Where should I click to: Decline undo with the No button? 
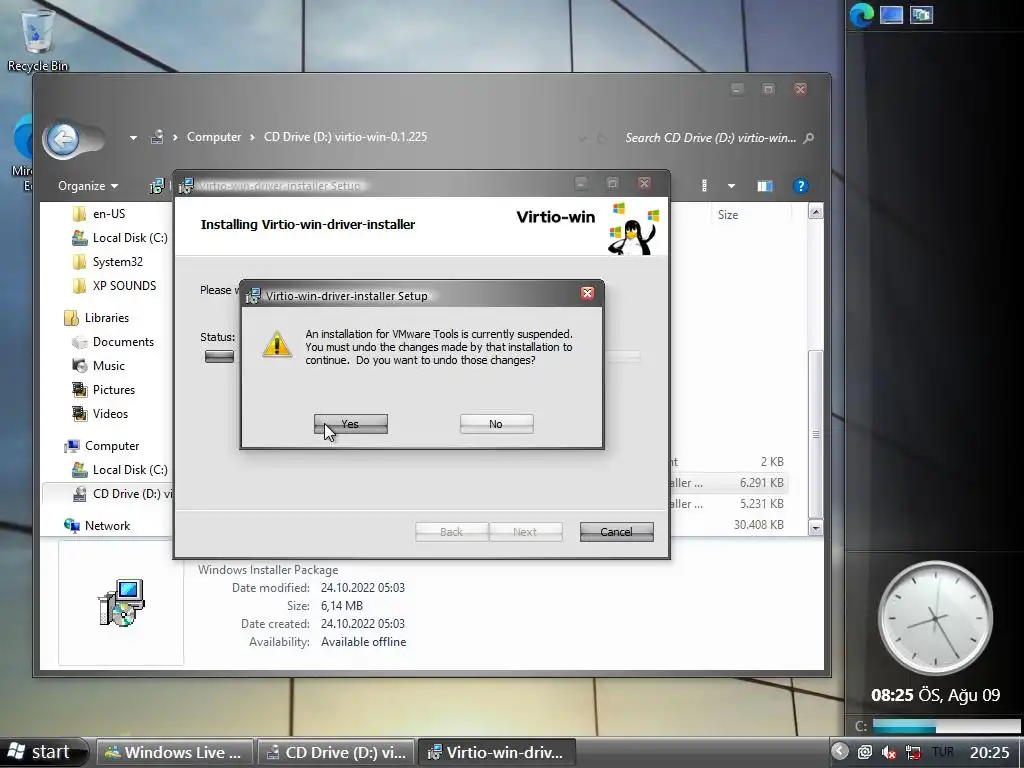pyautogui.click(x=496, y=424)
